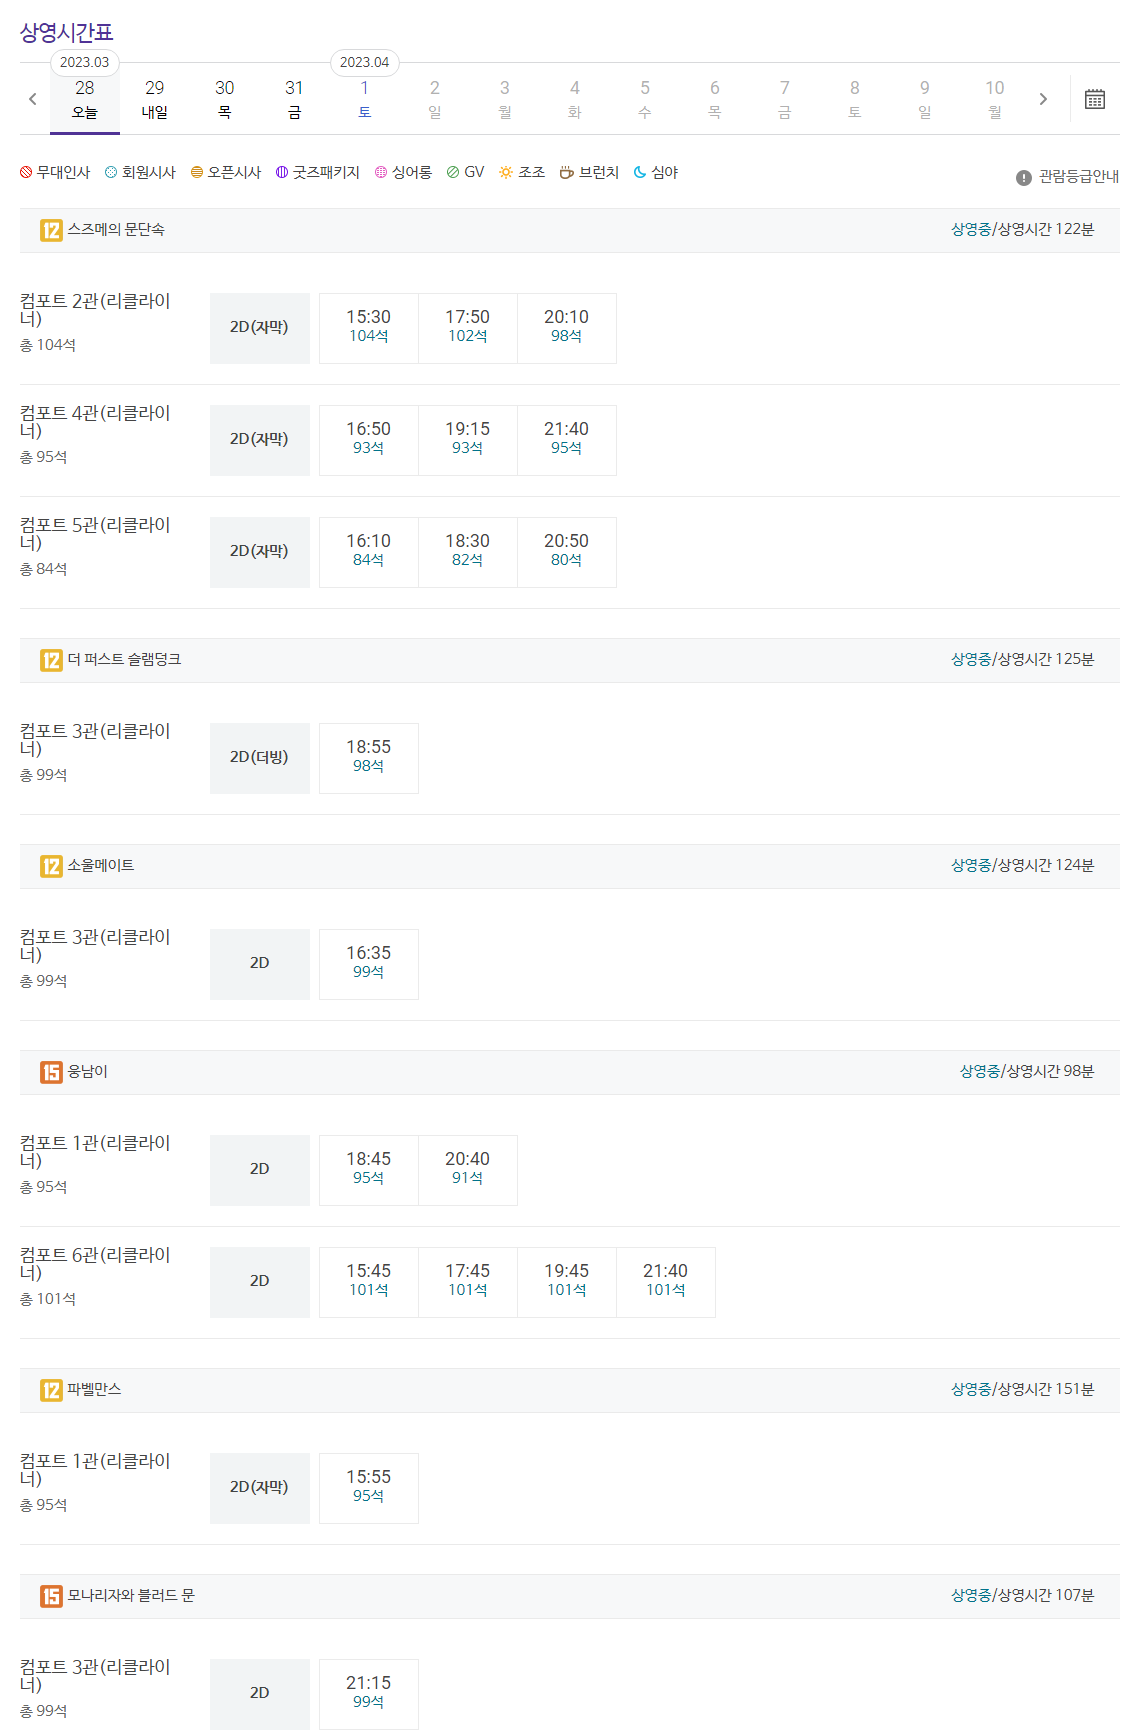This screenshot has height=1735, width=1140.
Task: Click the 오픈시사 legend icon
Action: click(x=197, y=172)
